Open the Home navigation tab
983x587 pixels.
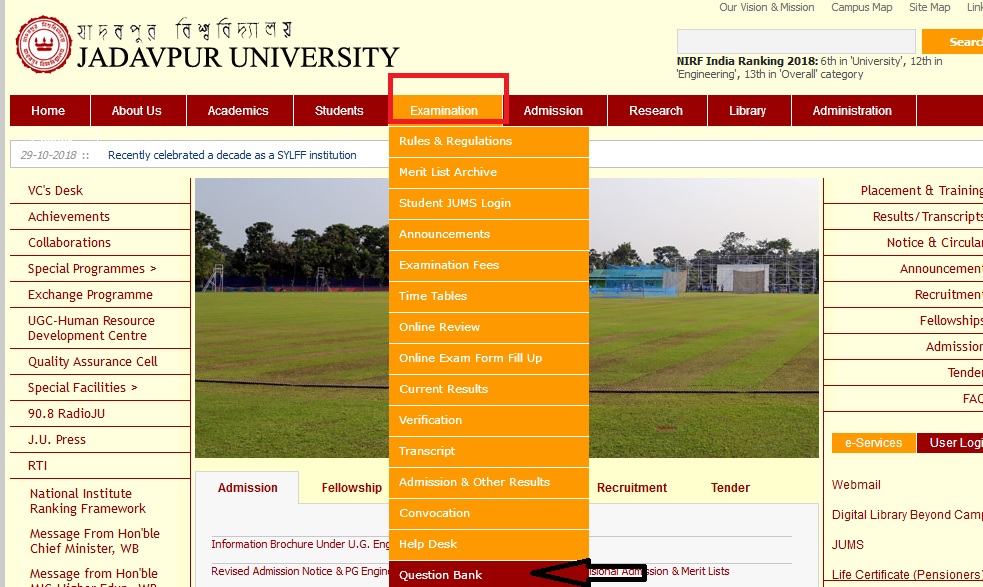point(48,110)
